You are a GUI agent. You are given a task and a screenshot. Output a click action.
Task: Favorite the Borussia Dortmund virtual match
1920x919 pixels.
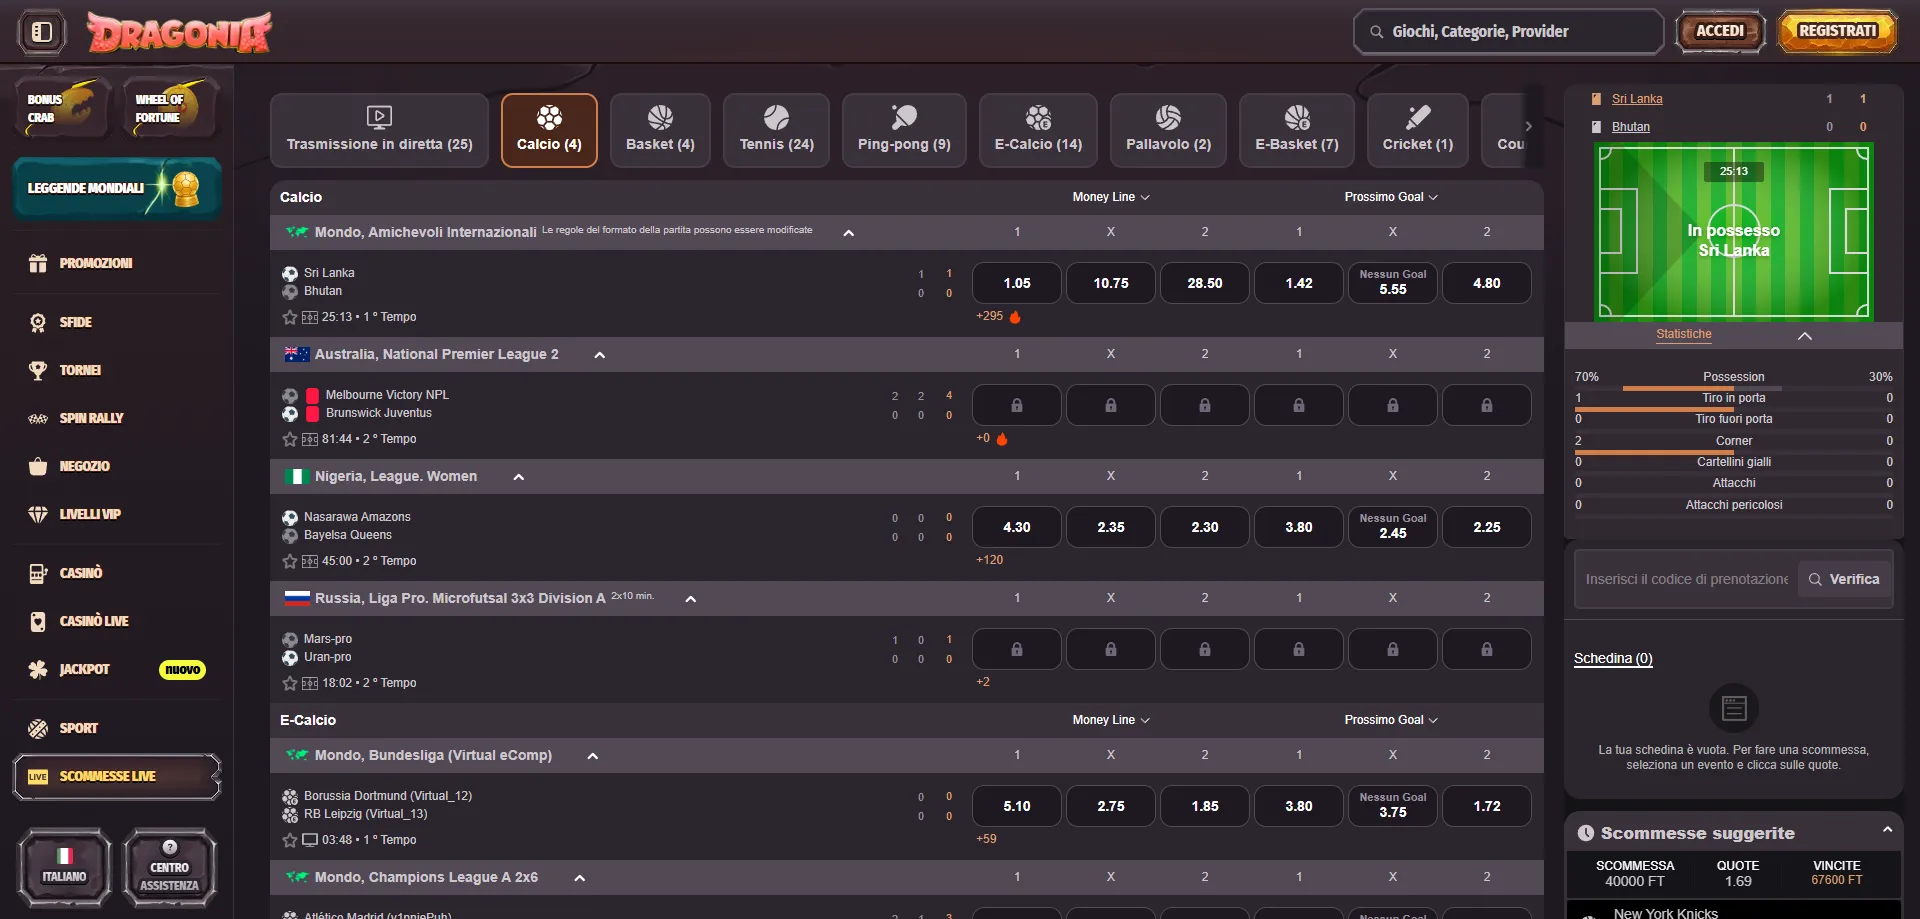tap(290, 840)
